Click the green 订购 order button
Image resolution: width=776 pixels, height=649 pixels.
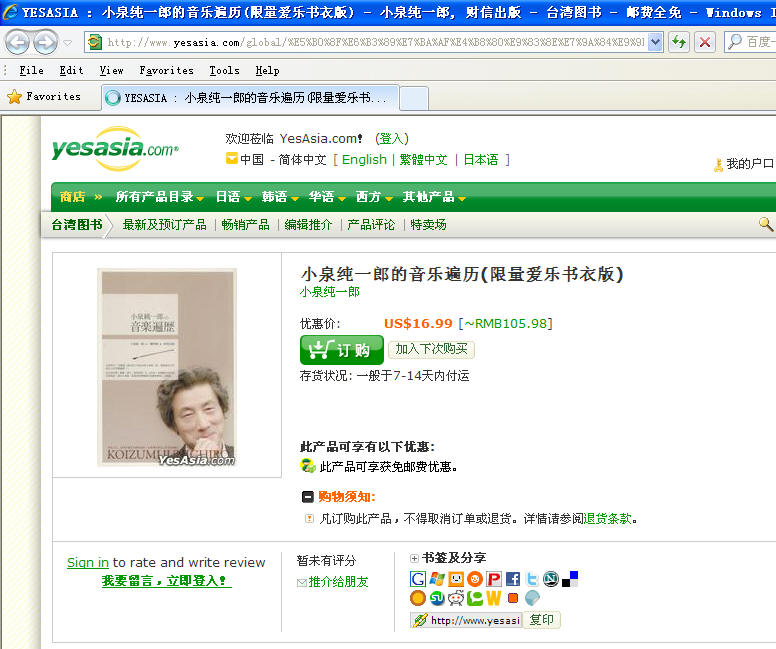click(x=341, y=350)
